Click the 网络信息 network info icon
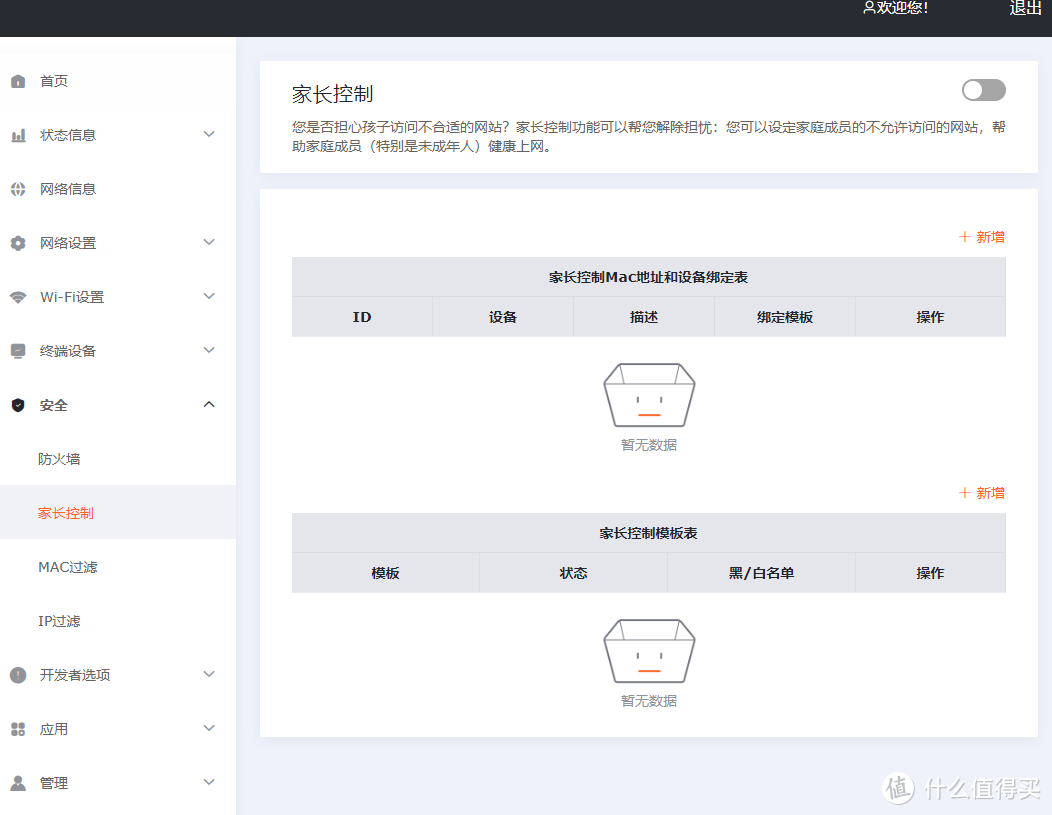 17,188
